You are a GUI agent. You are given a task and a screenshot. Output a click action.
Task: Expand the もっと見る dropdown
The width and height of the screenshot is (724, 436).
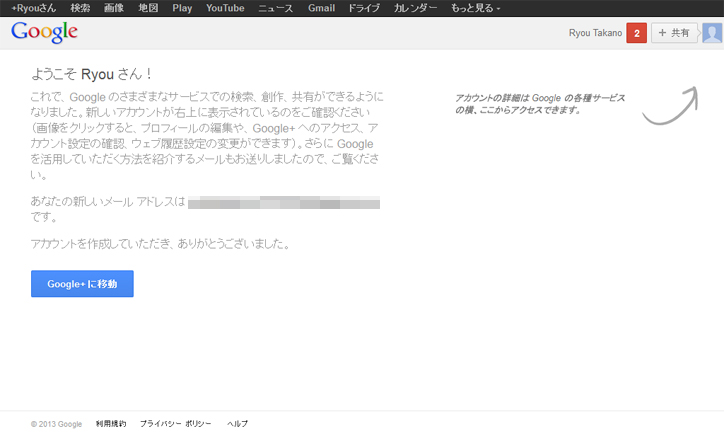(x=475, y=8)
